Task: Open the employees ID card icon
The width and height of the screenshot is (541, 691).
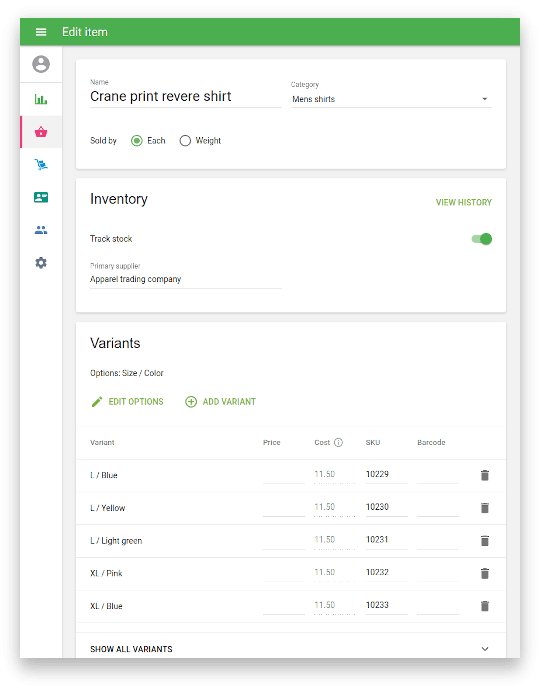Action: 41,197
